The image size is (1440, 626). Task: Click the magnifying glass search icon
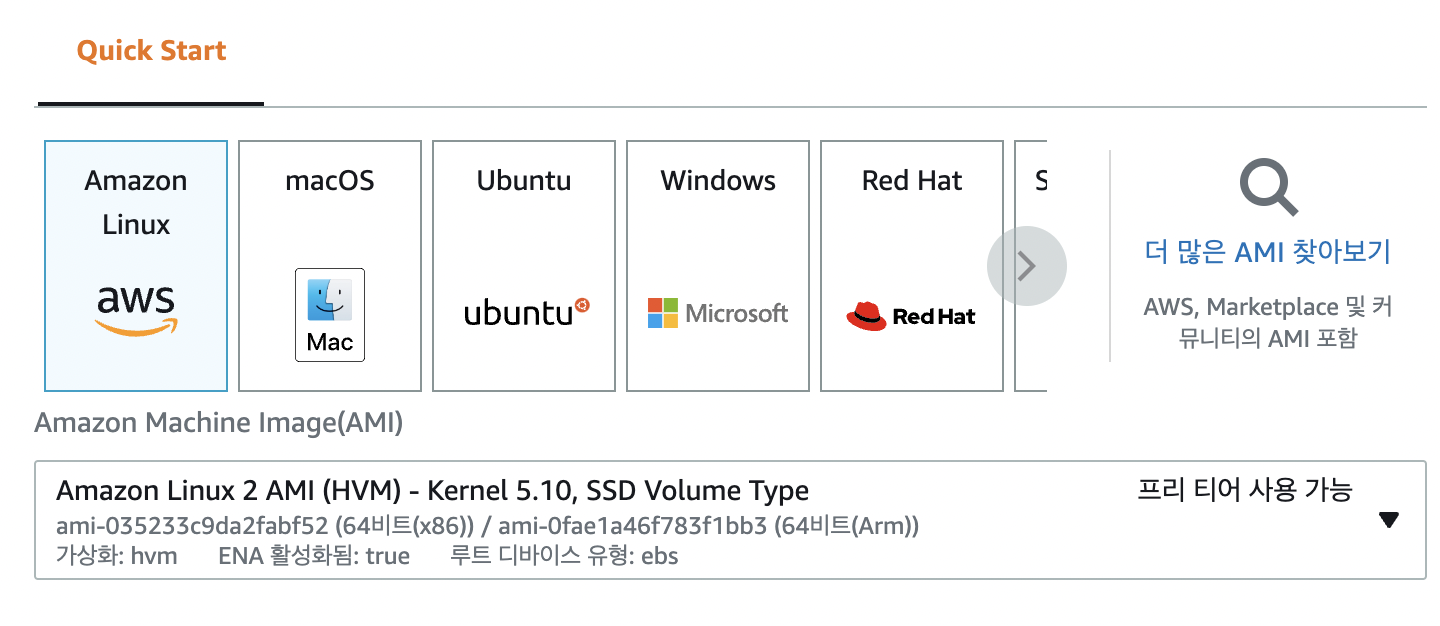pos(1269,189)
